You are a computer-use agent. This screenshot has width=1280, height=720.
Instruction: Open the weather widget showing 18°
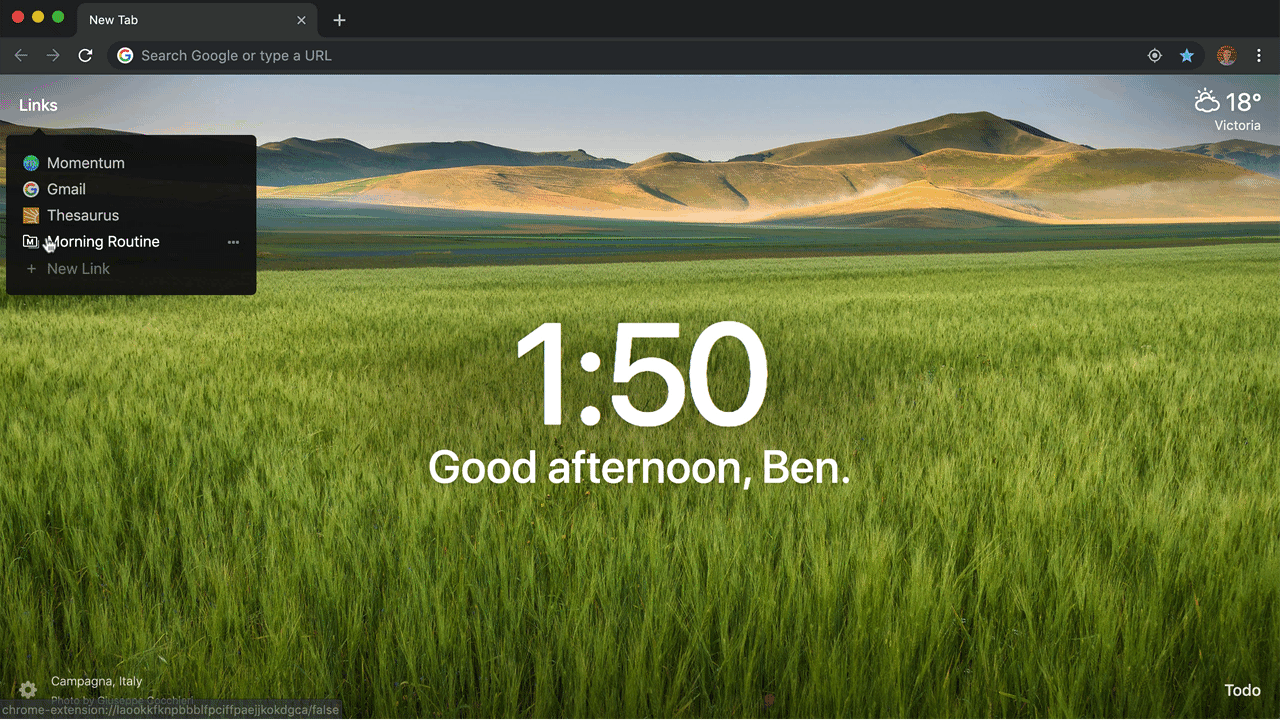1228,110
